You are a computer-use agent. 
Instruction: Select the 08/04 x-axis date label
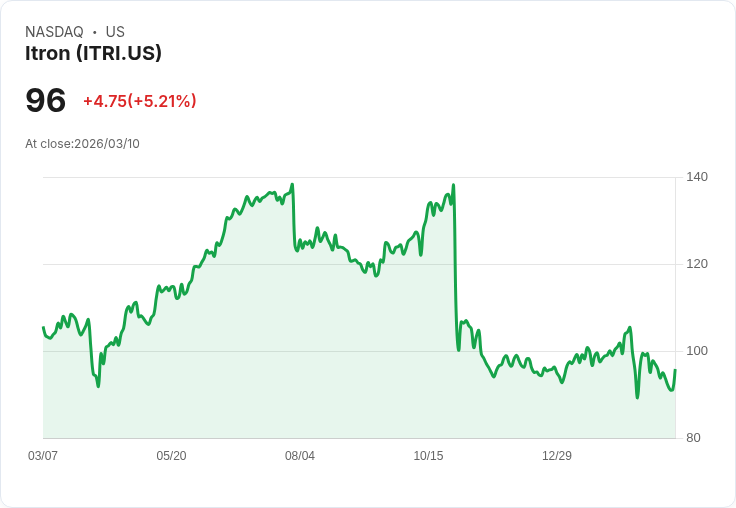[x=300, y=456]
